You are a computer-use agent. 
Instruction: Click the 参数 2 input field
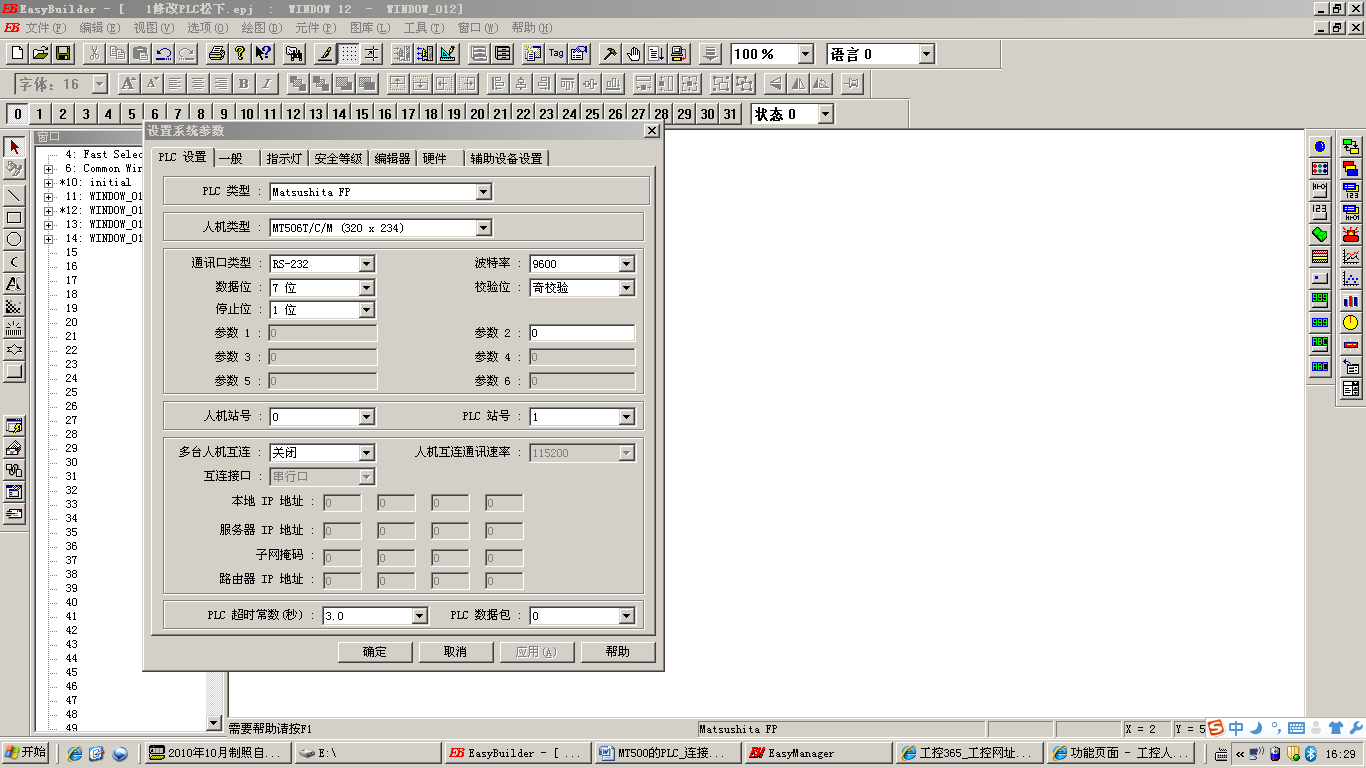click(x=581, y=333)
